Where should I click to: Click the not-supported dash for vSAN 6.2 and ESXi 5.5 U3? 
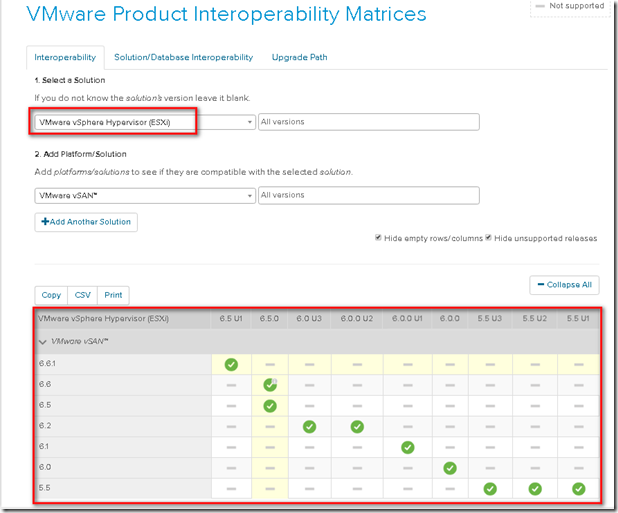(x=490, y=427)
